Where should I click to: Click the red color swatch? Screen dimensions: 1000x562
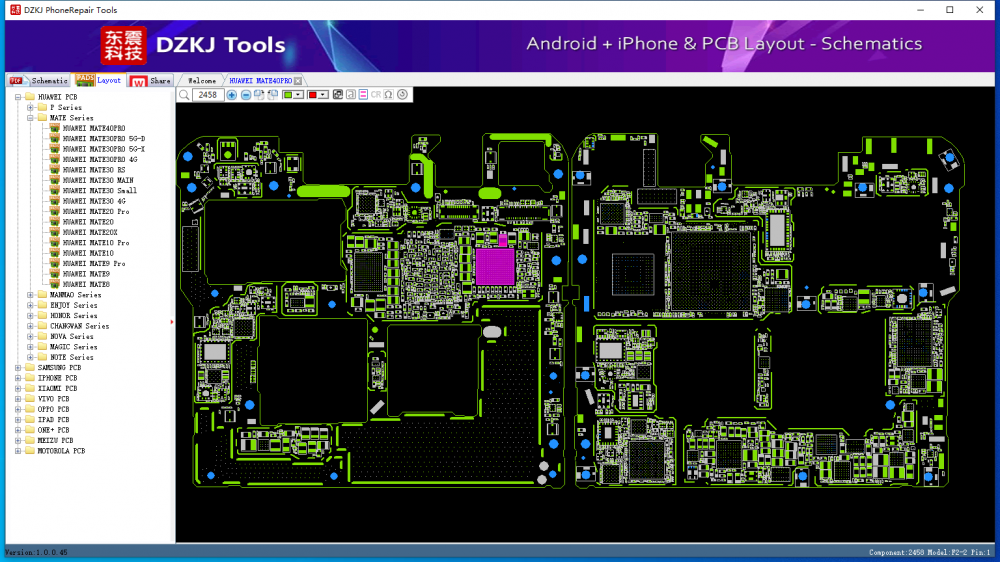[x=312, y=95]
